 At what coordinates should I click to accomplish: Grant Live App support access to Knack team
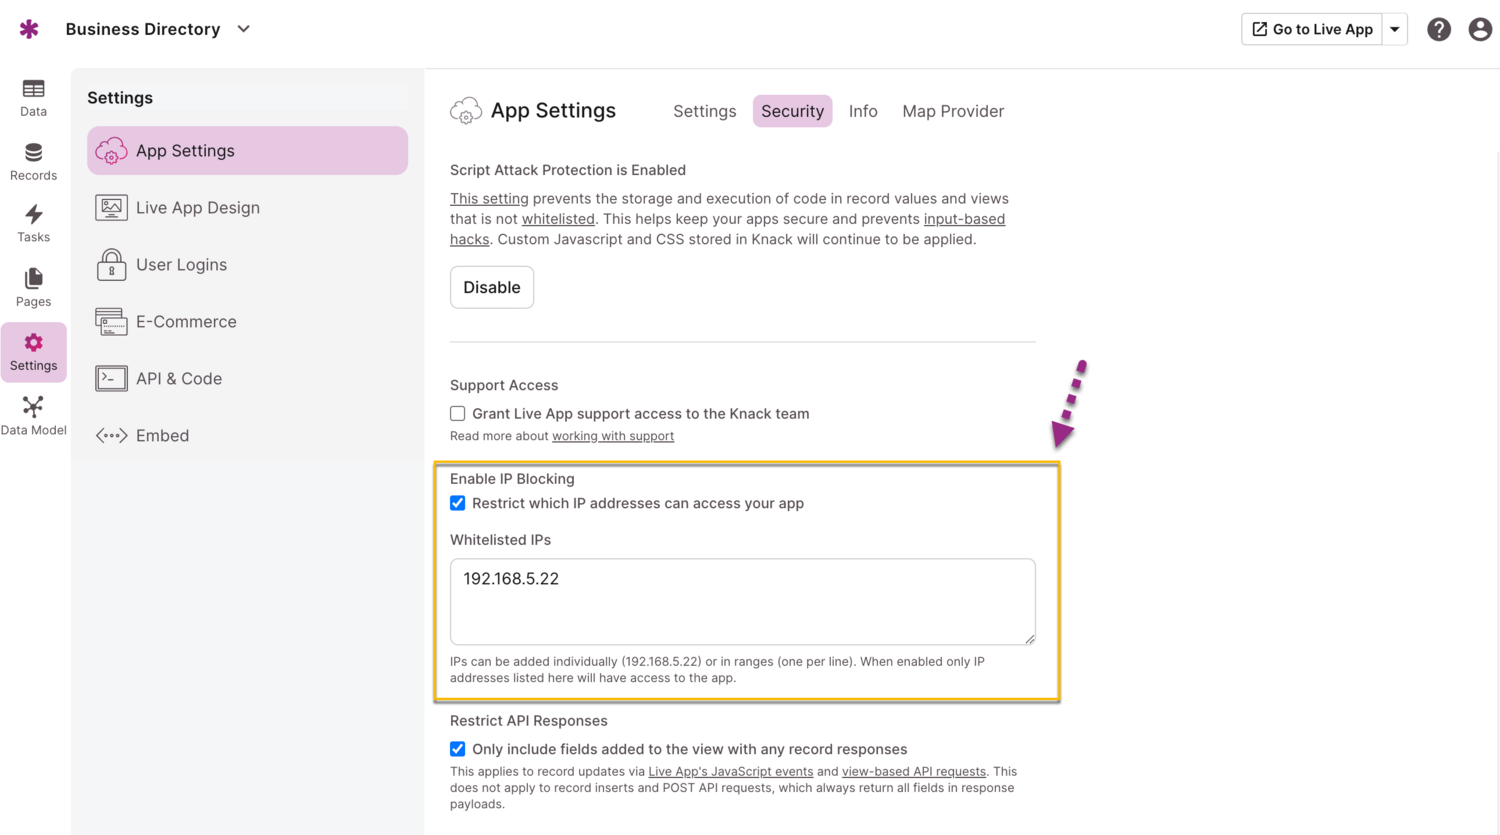tap(457, 413)
